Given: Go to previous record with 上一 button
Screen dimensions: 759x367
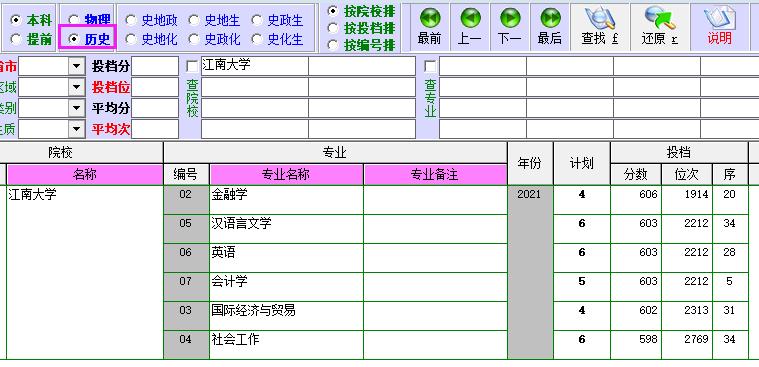Looking at the screenshot, I should coord(470,27).
